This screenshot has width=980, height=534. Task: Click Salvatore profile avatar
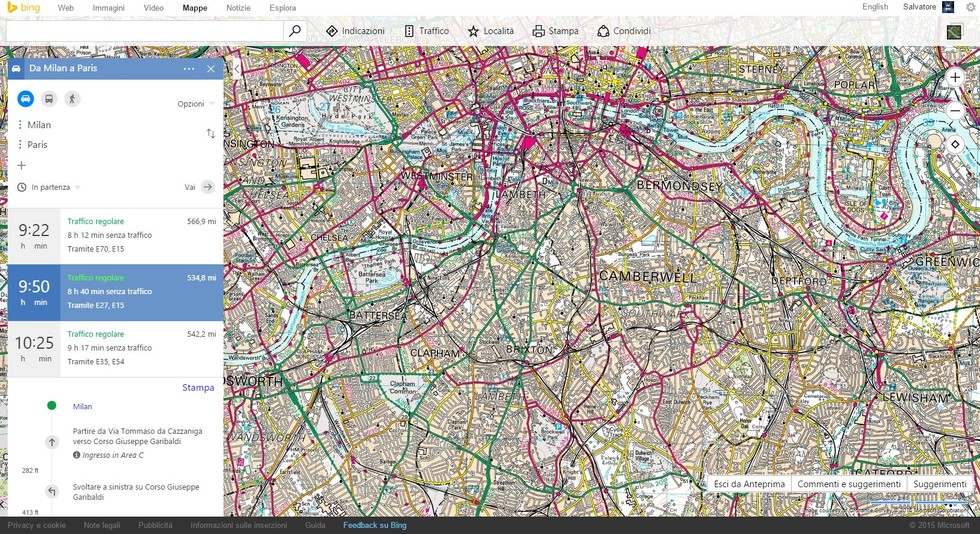(x=948, y=7)
